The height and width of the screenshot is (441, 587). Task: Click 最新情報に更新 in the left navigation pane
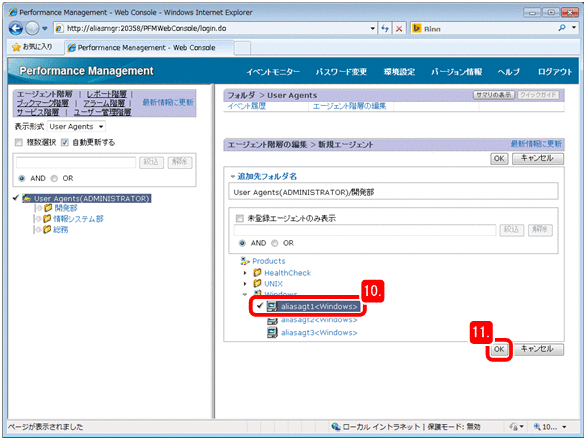pos(168,102)
